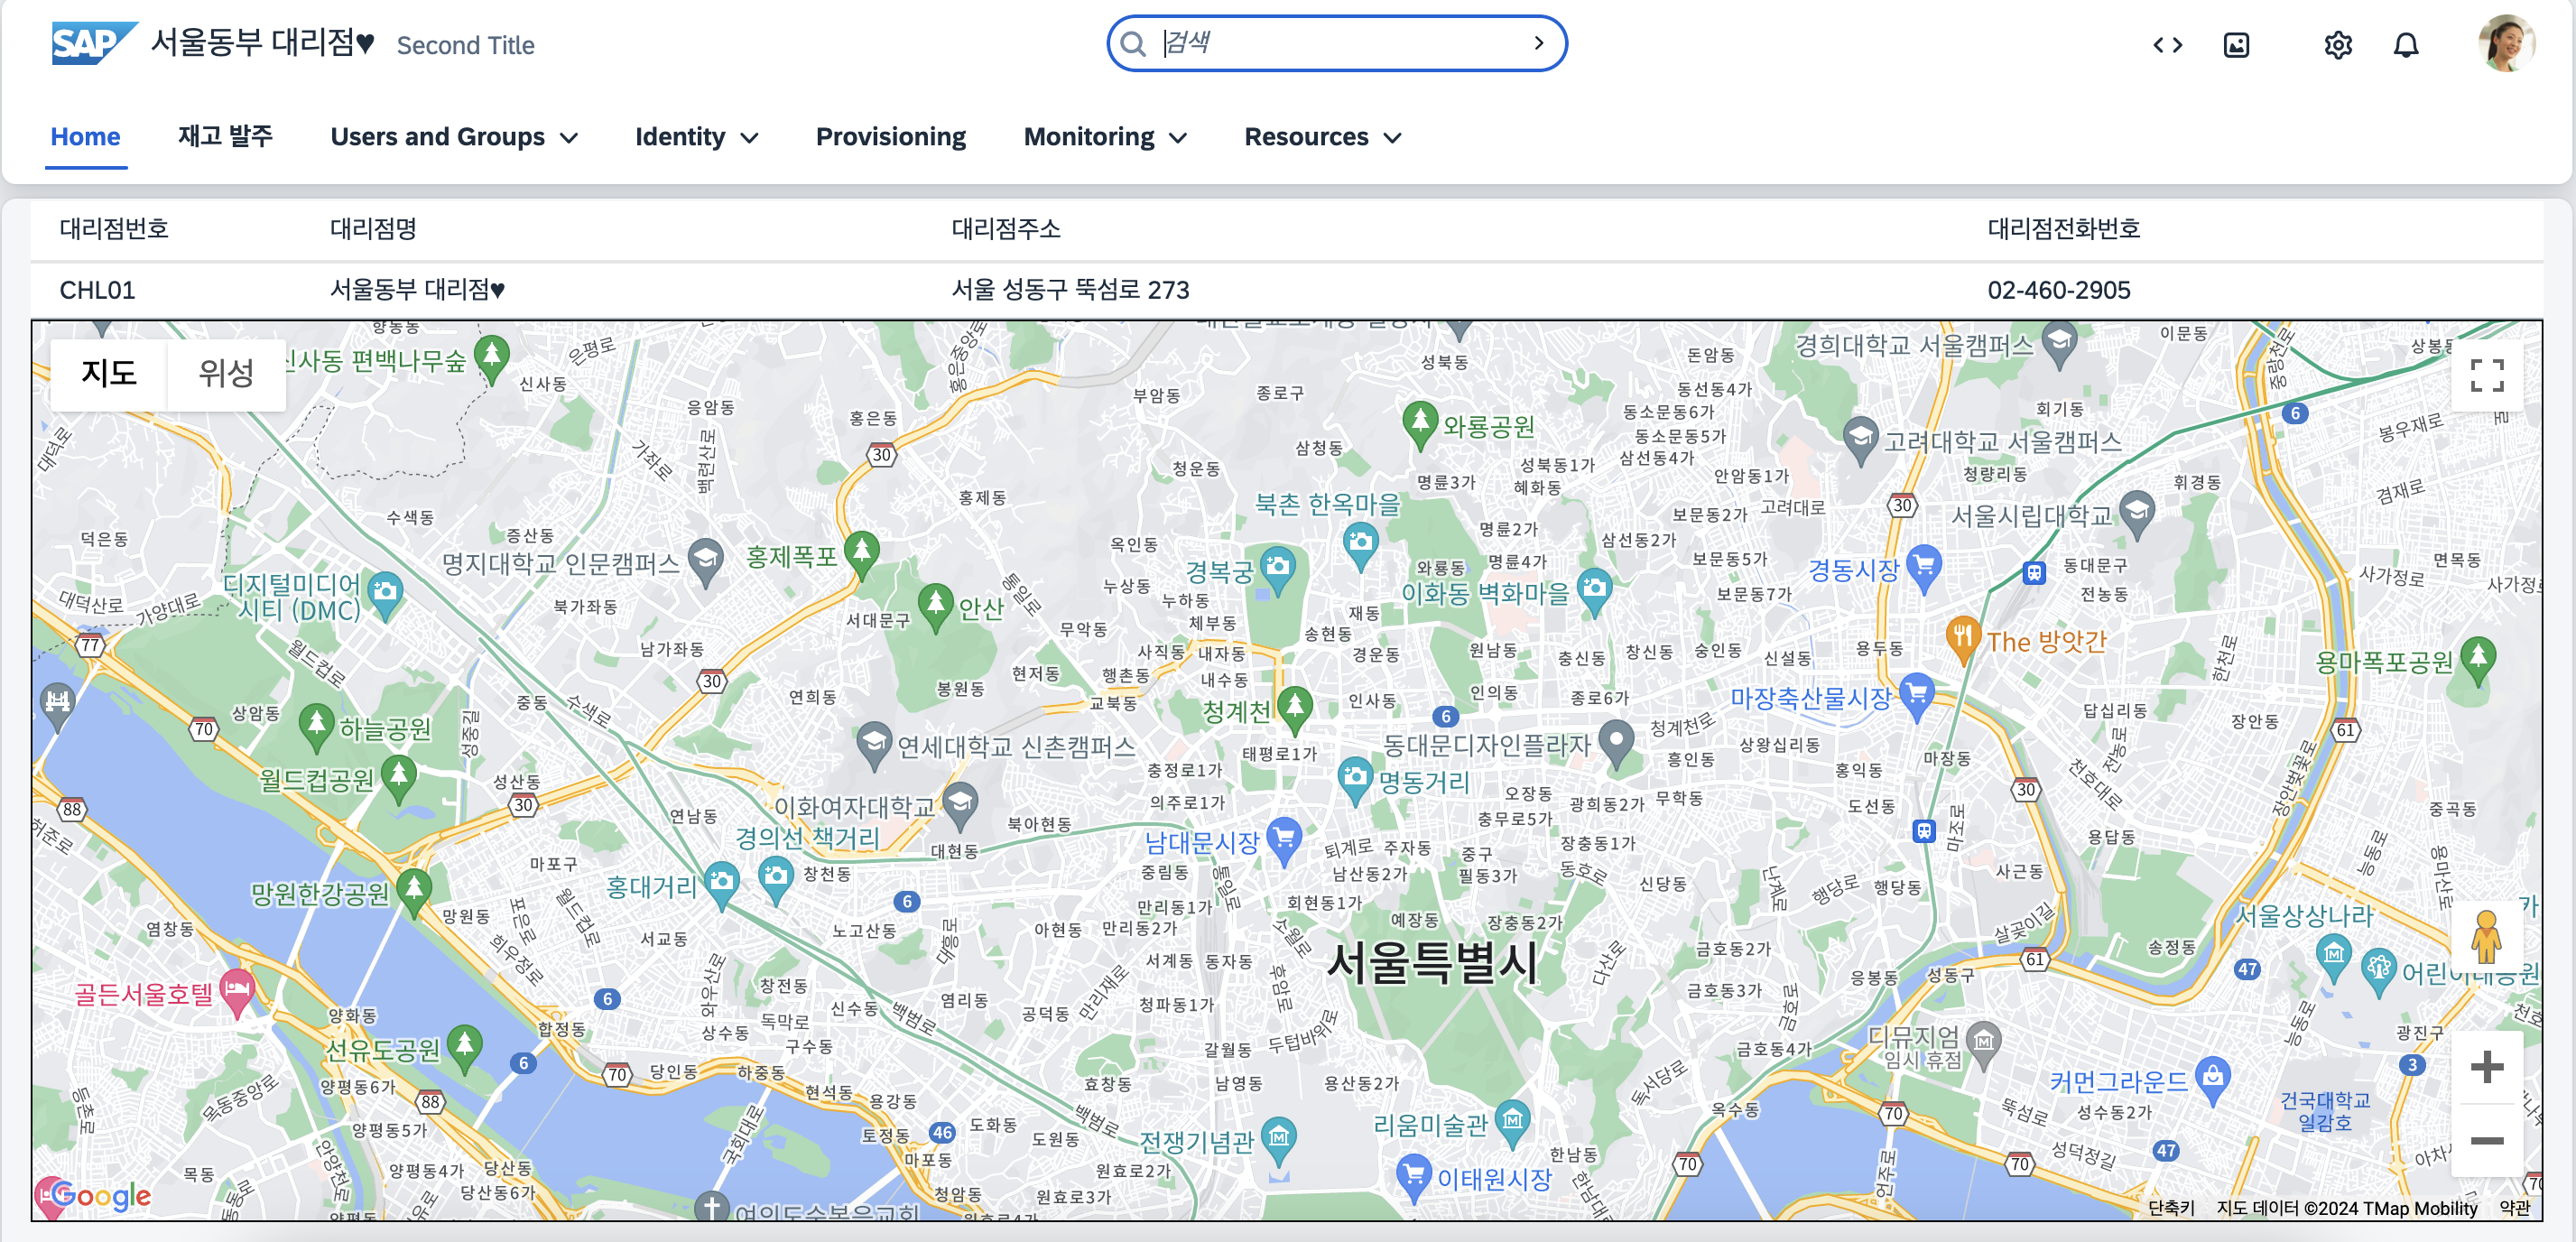Switch map to 지도 map view

click(108, 373)
